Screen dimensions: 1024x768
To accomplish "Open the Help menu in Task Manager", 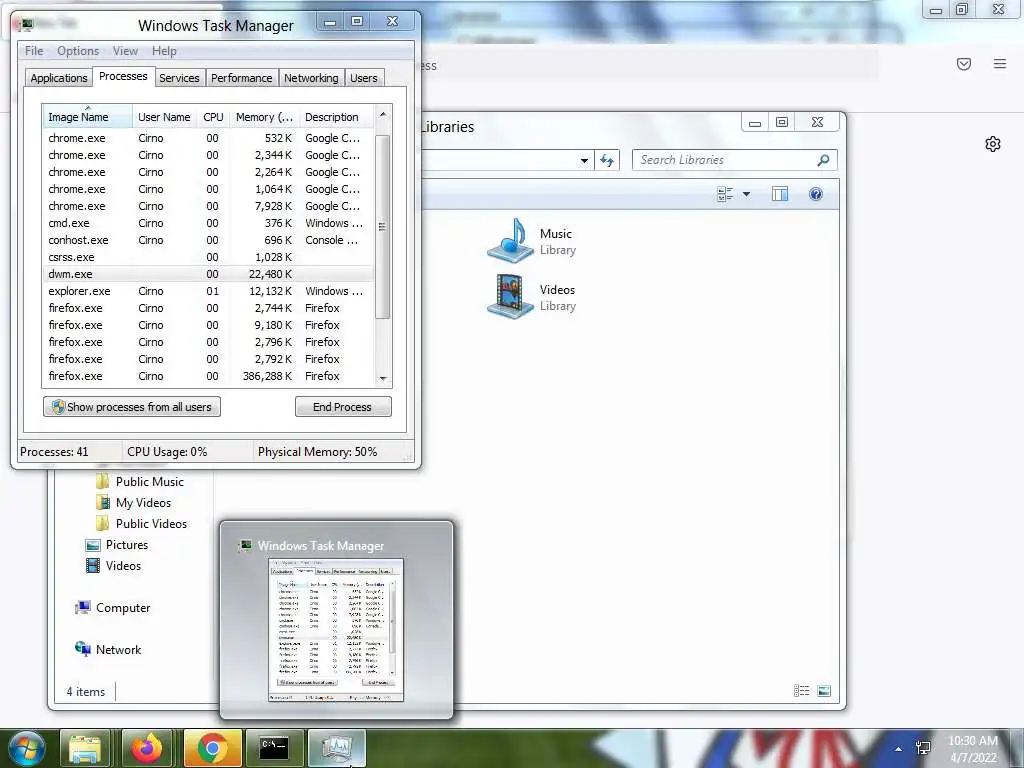I will tap(164, 51).
